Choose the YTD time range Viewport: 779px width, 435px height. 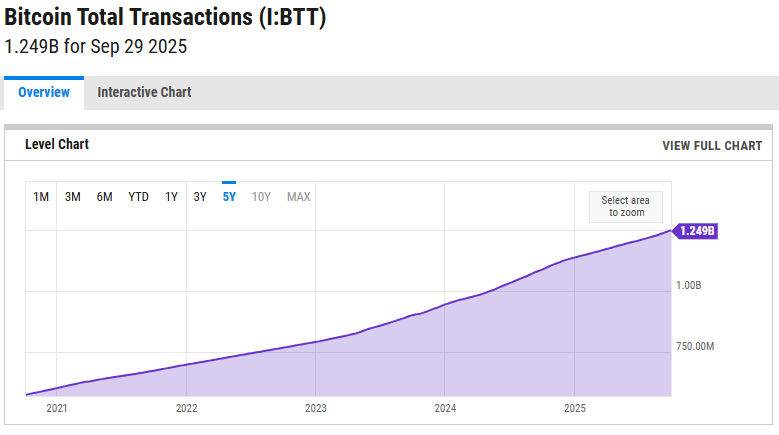coord(139,197)
